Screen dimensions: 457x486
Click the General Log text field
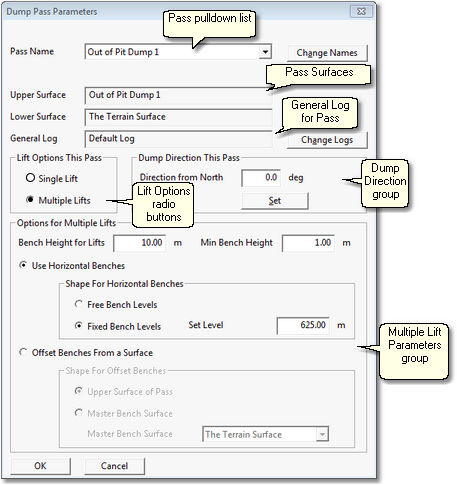[x=178, y=139]
